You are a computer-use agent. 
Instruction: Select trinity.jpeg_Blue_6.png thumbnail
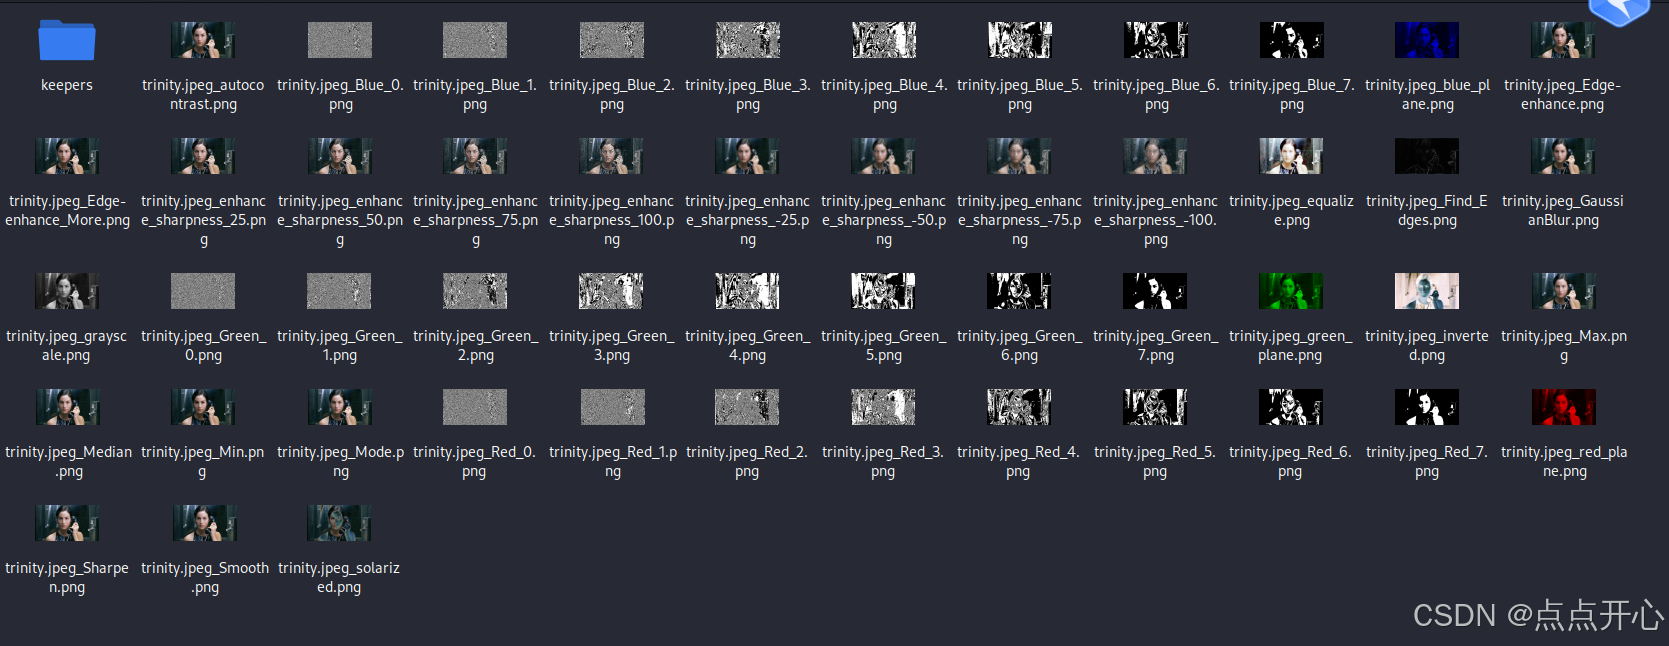(x=1156, y=40)
